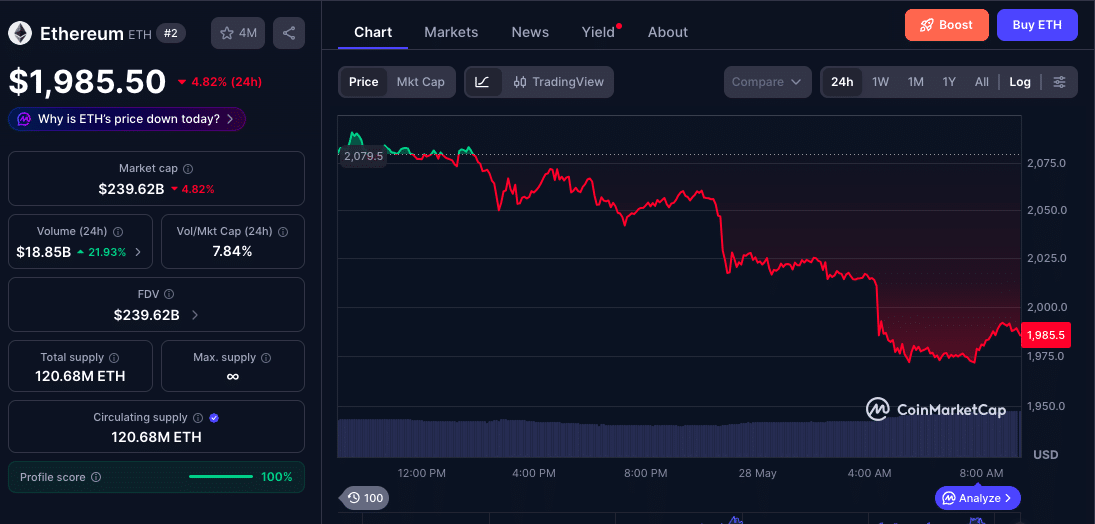The image size is (1095, 524).
Task: Click the info icon next to Circulating supply
Action: 198,417
